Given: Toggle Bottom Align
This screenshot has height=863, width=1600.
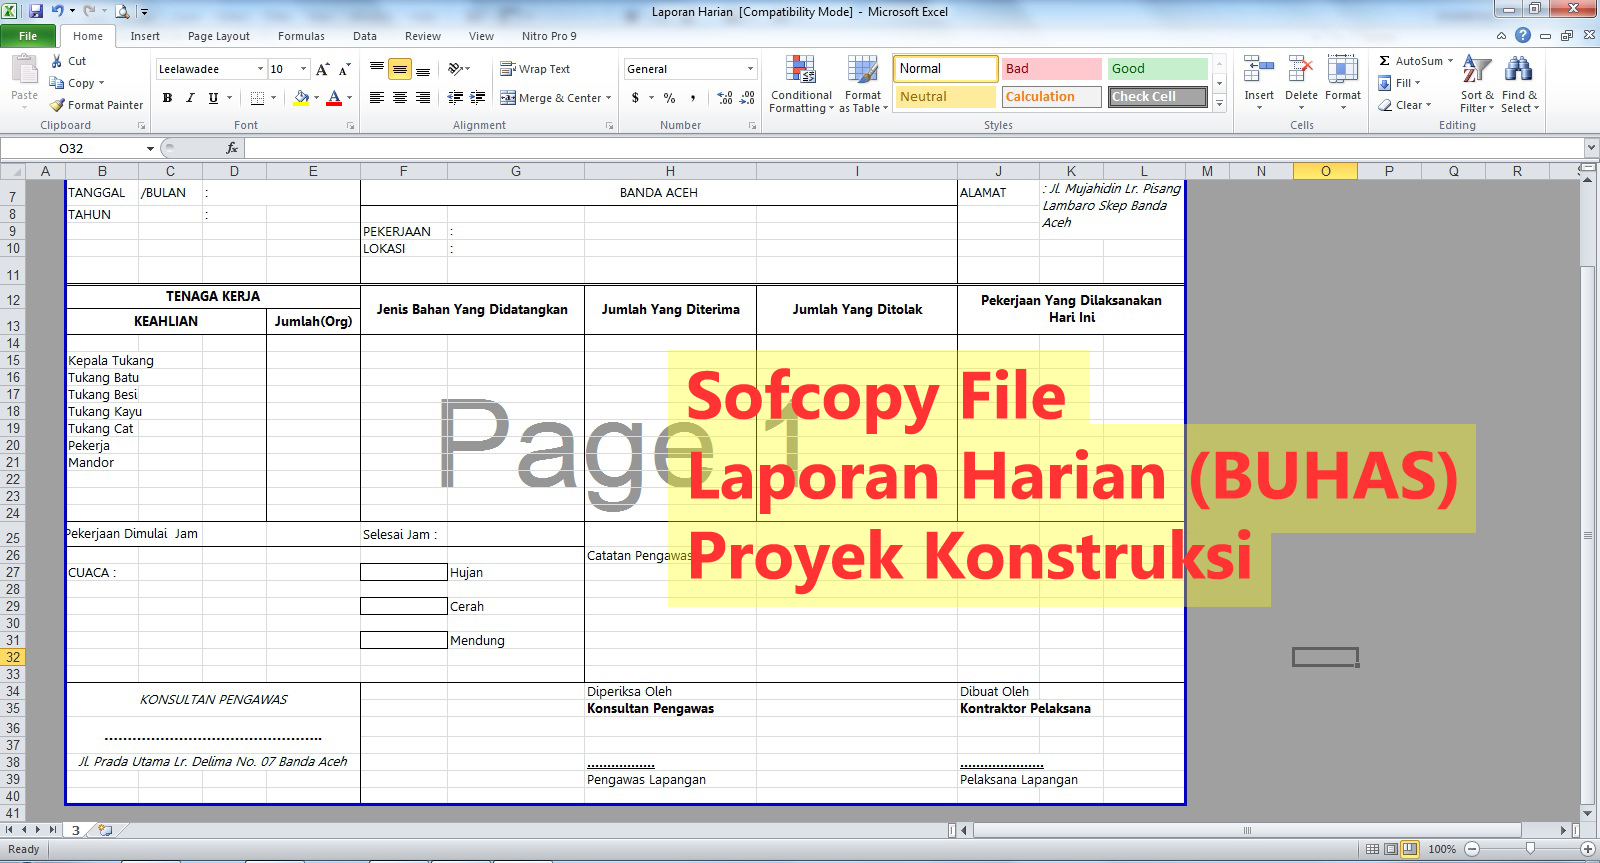Looking at the screenshot, I should tap(423, 69).
